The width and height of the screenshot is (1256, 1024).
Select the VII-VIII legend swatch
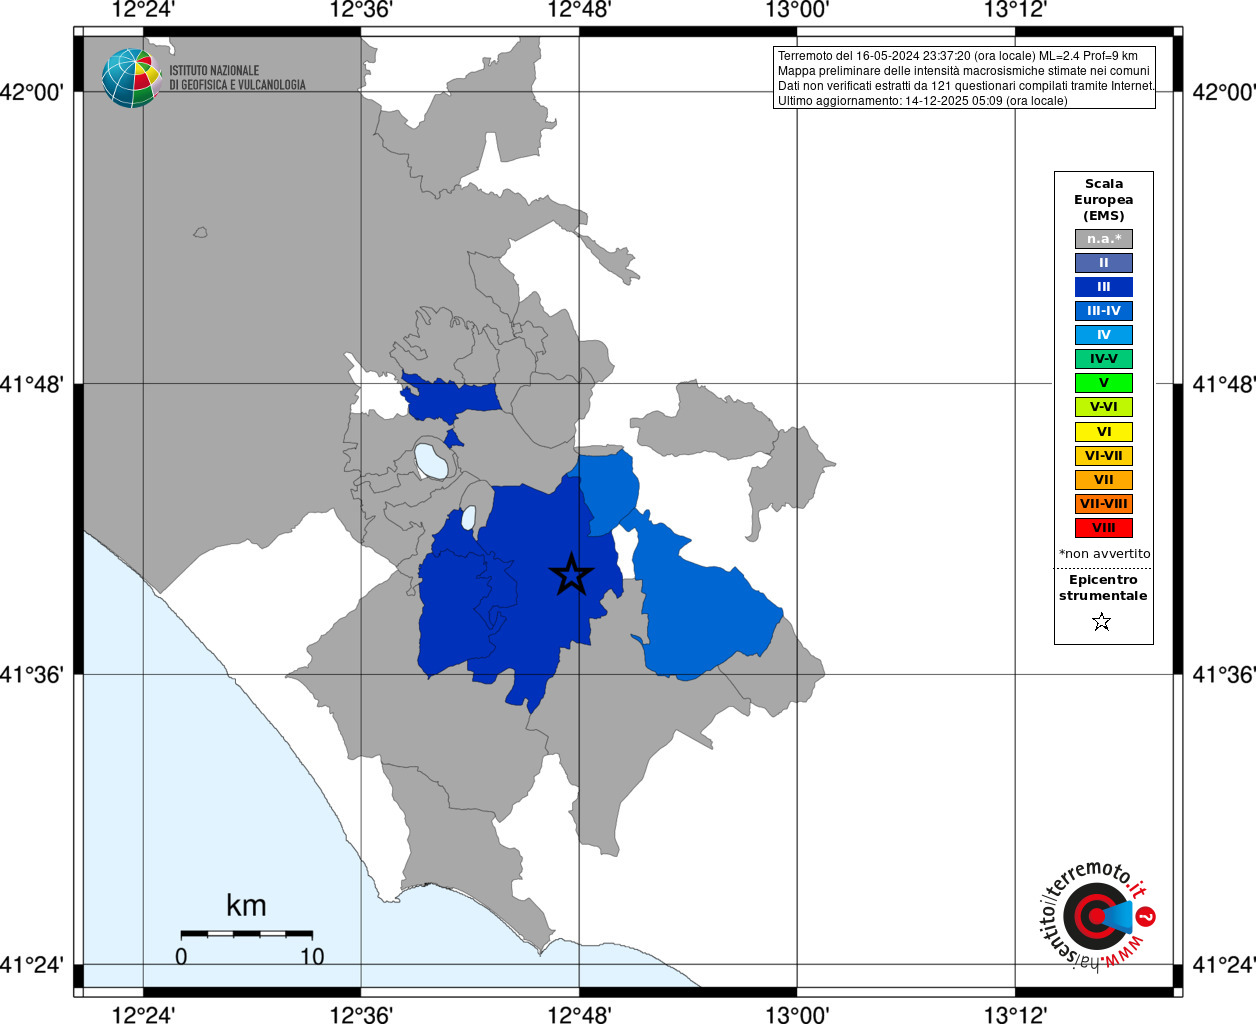click(1104, 504)
